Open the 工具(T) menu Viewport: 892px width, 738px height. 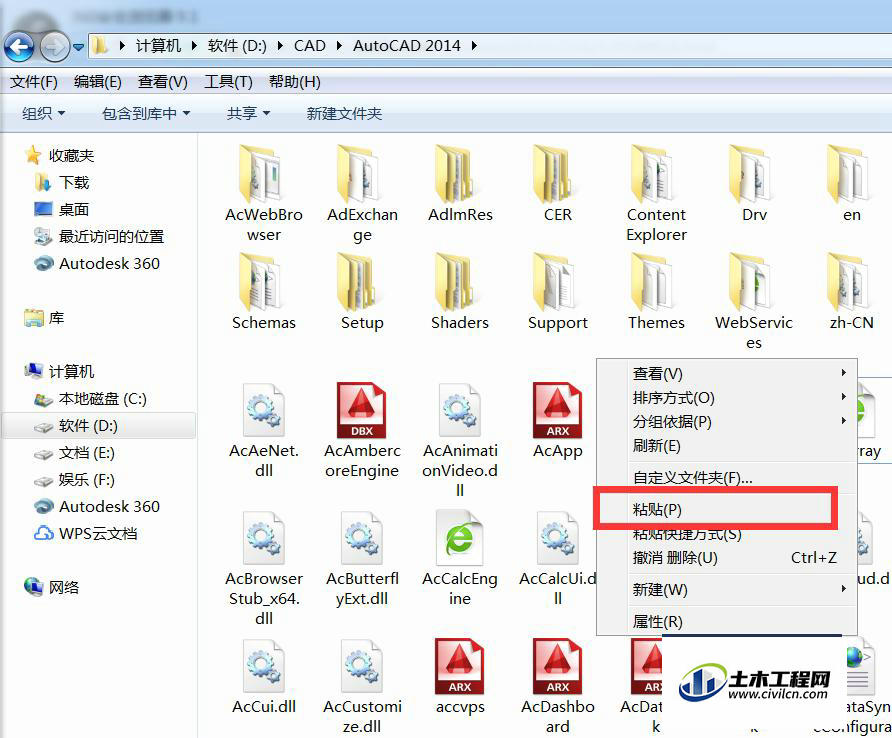228,82
